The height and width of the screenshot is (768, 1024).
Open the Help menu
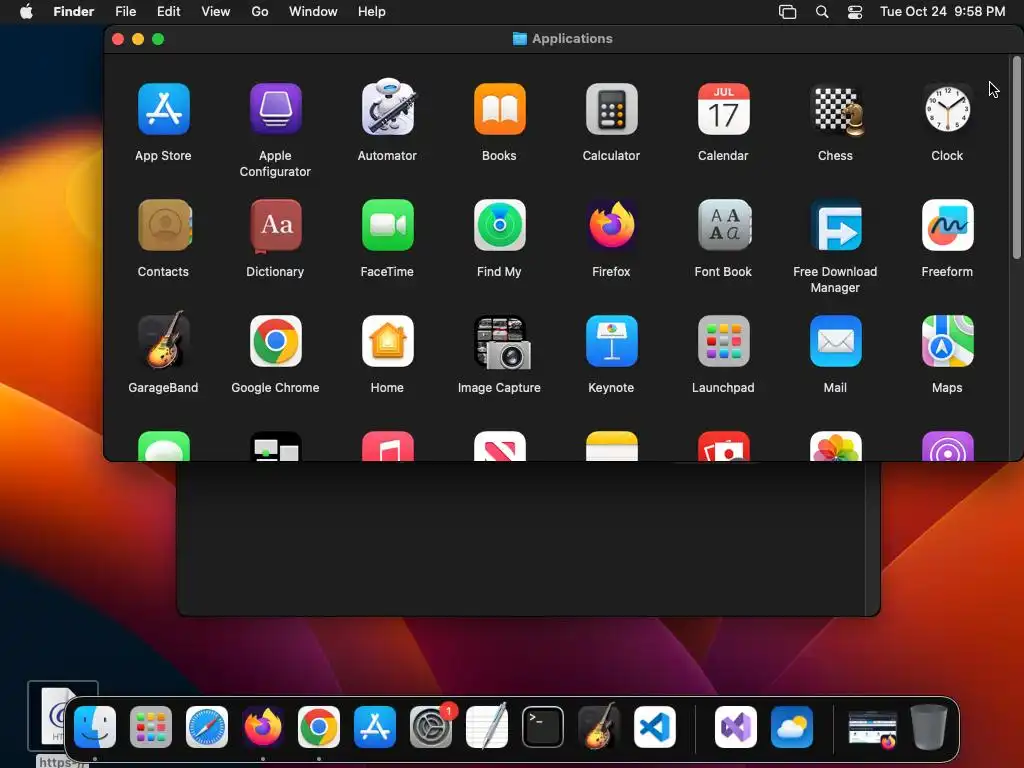coord(372,11)
